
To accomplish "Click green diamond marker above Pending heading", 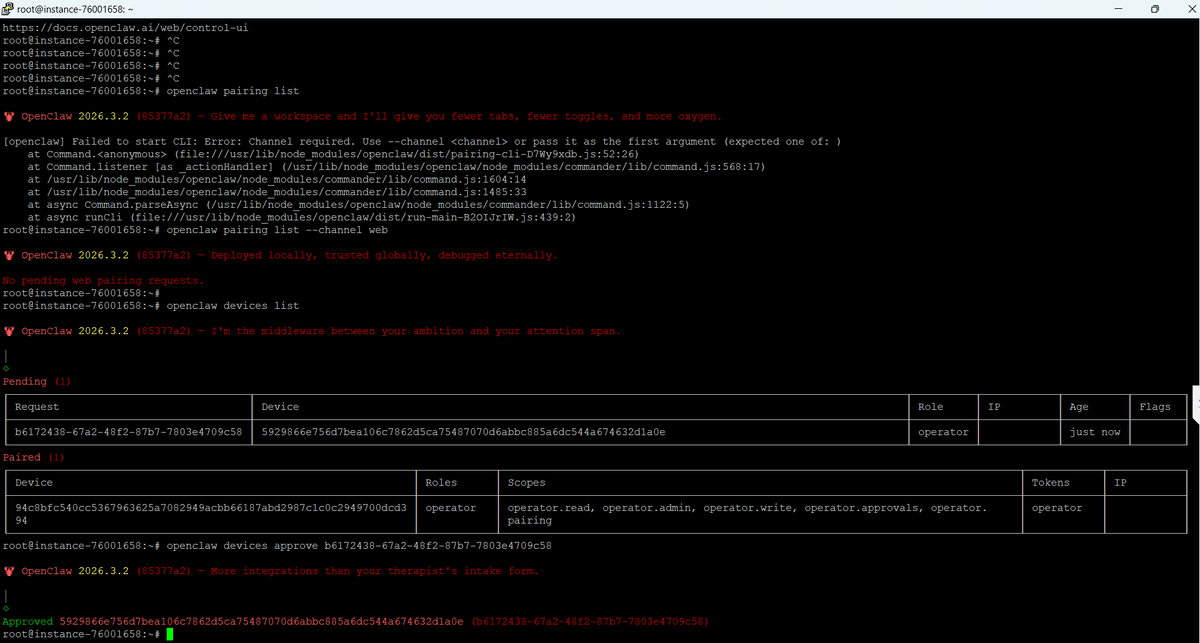I will (x=6, y=369).
